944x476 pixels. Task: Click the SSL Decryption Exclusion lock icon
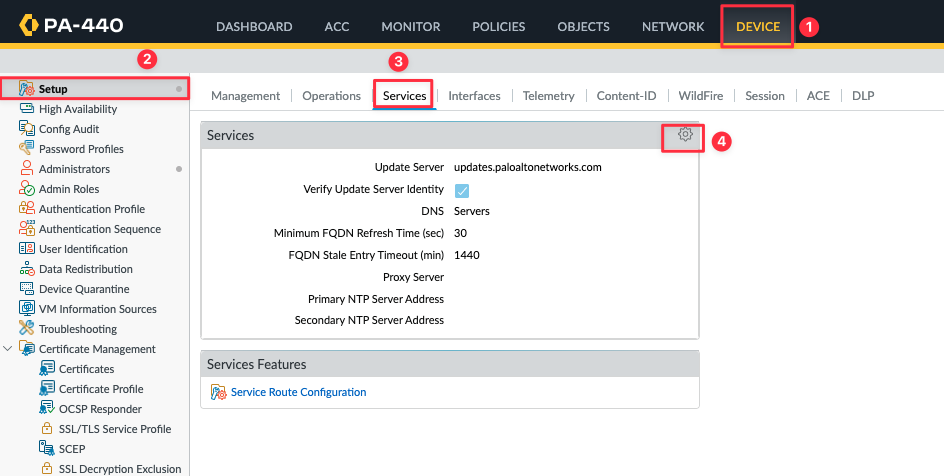pos(46,468)
